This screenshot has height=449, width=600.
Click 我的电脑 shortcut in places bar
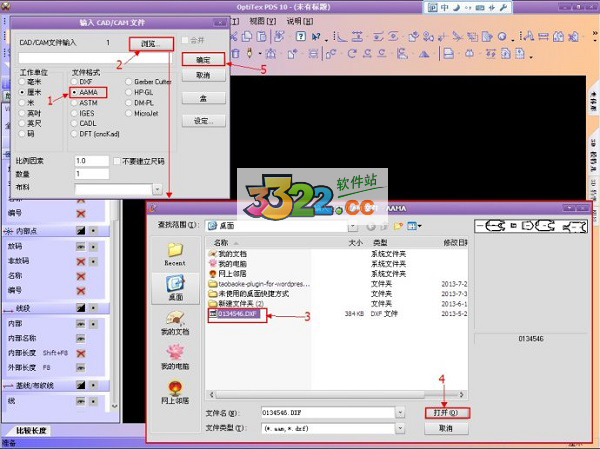(x=175, y=357)
